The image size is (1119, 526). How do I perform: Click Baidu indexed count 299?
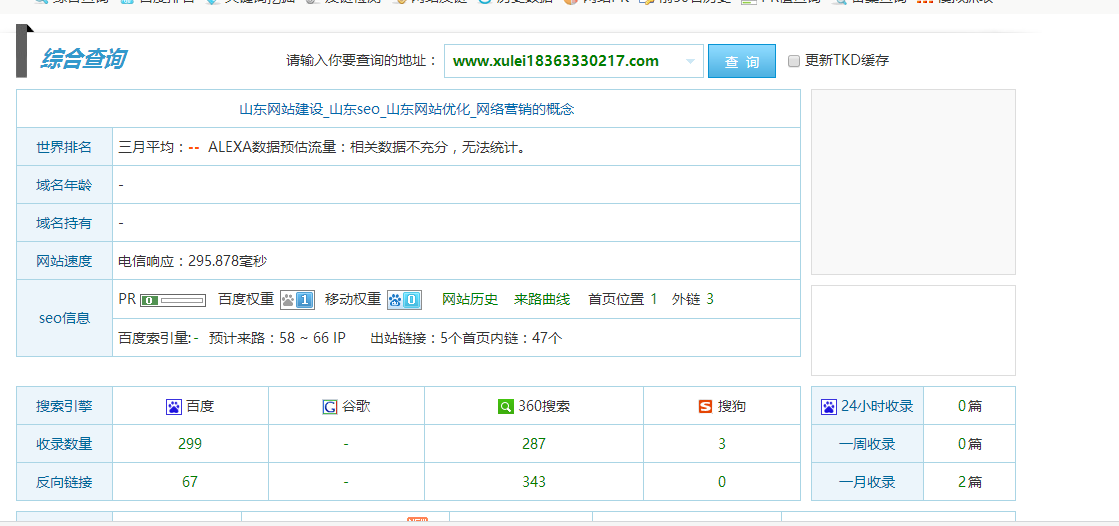[190, 444]
